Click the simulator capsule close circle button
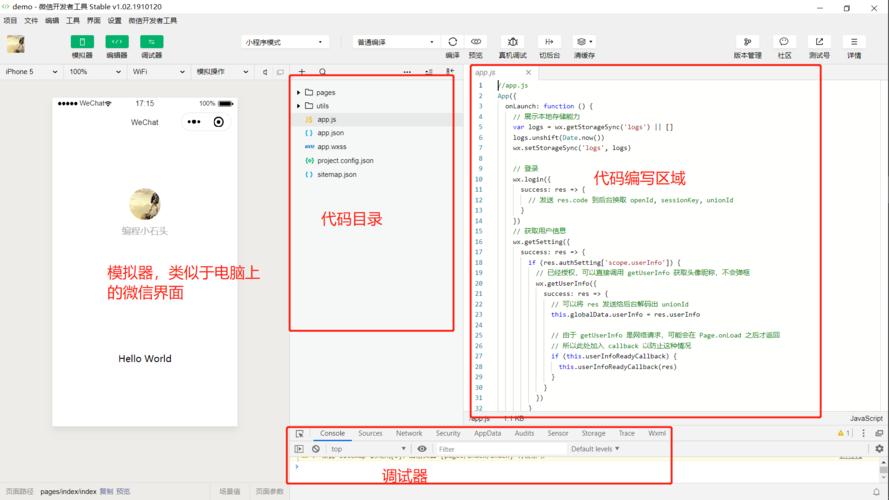The width and height of the screenshot is (889, 500). coord(218,122)
